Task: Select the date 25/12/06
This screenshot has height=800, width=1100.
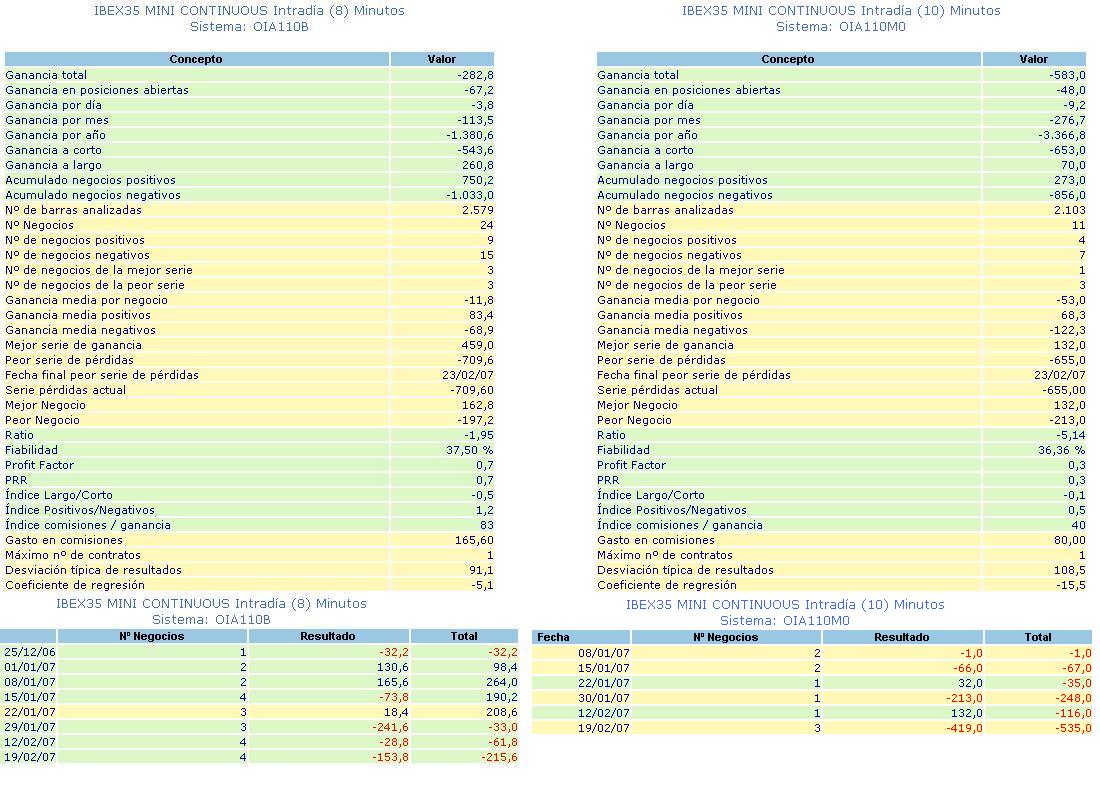Action: [29, 652]
